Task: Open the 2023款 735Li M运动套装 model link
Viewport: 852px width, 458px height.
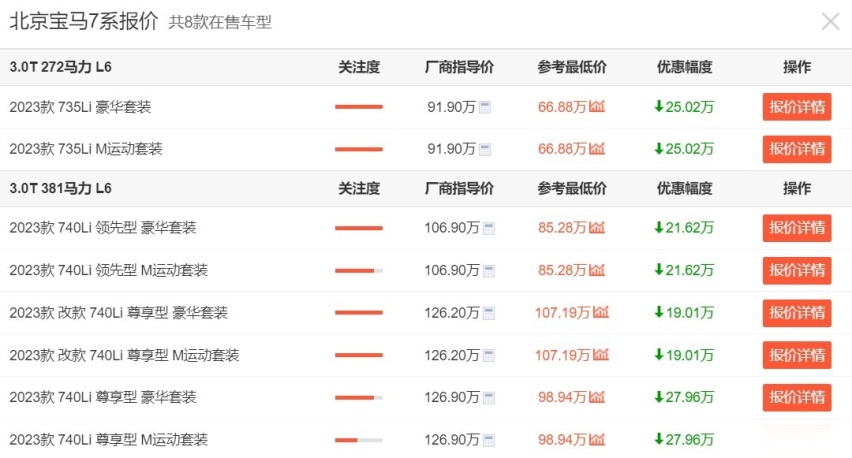Action: pos(86,149)
